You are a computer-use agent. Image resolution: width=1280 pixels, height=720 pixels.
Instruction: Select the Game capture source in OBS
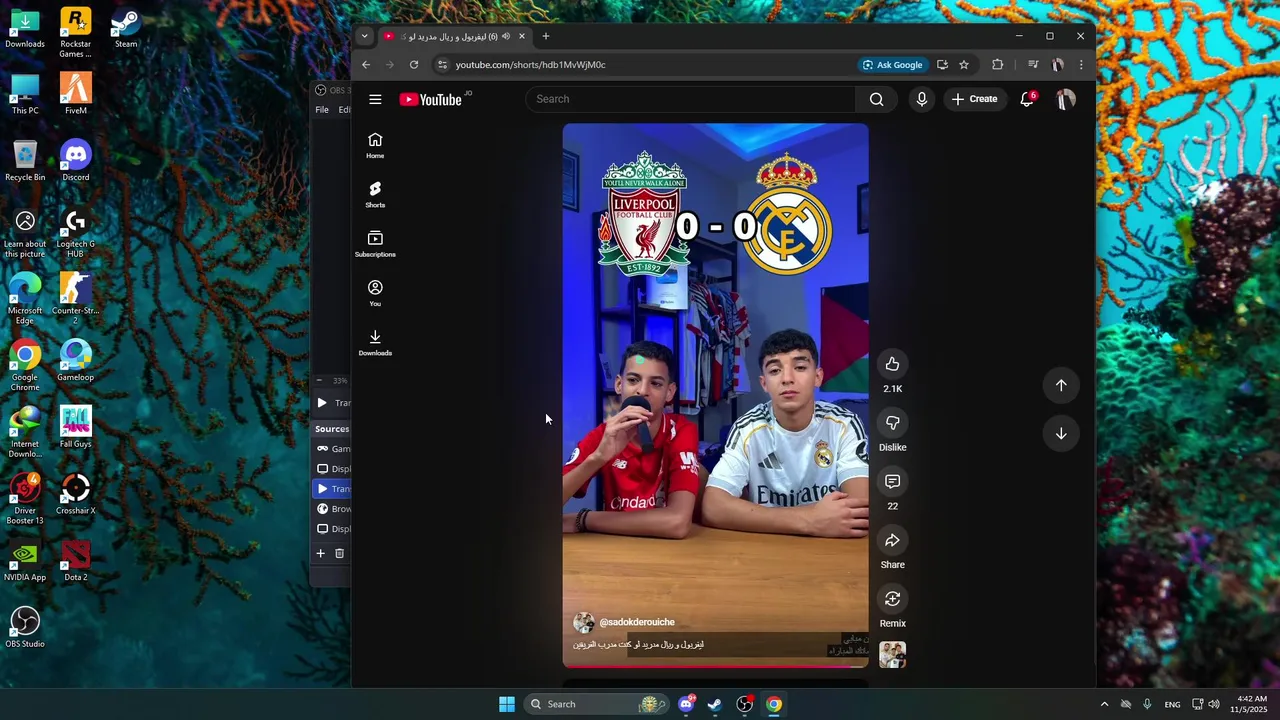[333, 449]
